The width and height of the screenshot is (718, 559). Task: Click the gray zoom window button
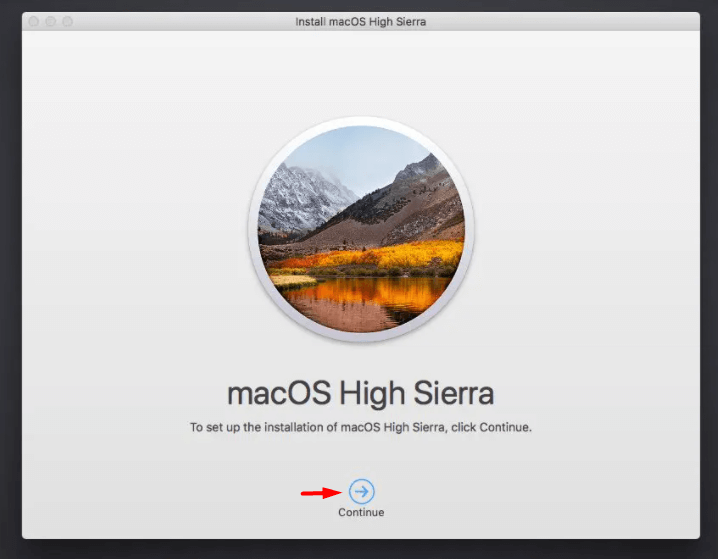[69, 21]
